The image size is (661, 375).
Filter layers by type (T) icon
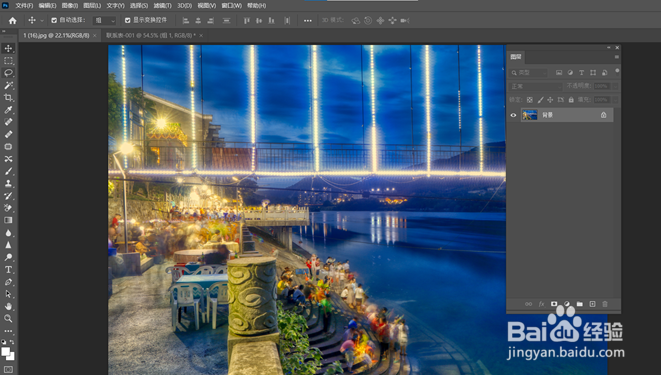582,72
